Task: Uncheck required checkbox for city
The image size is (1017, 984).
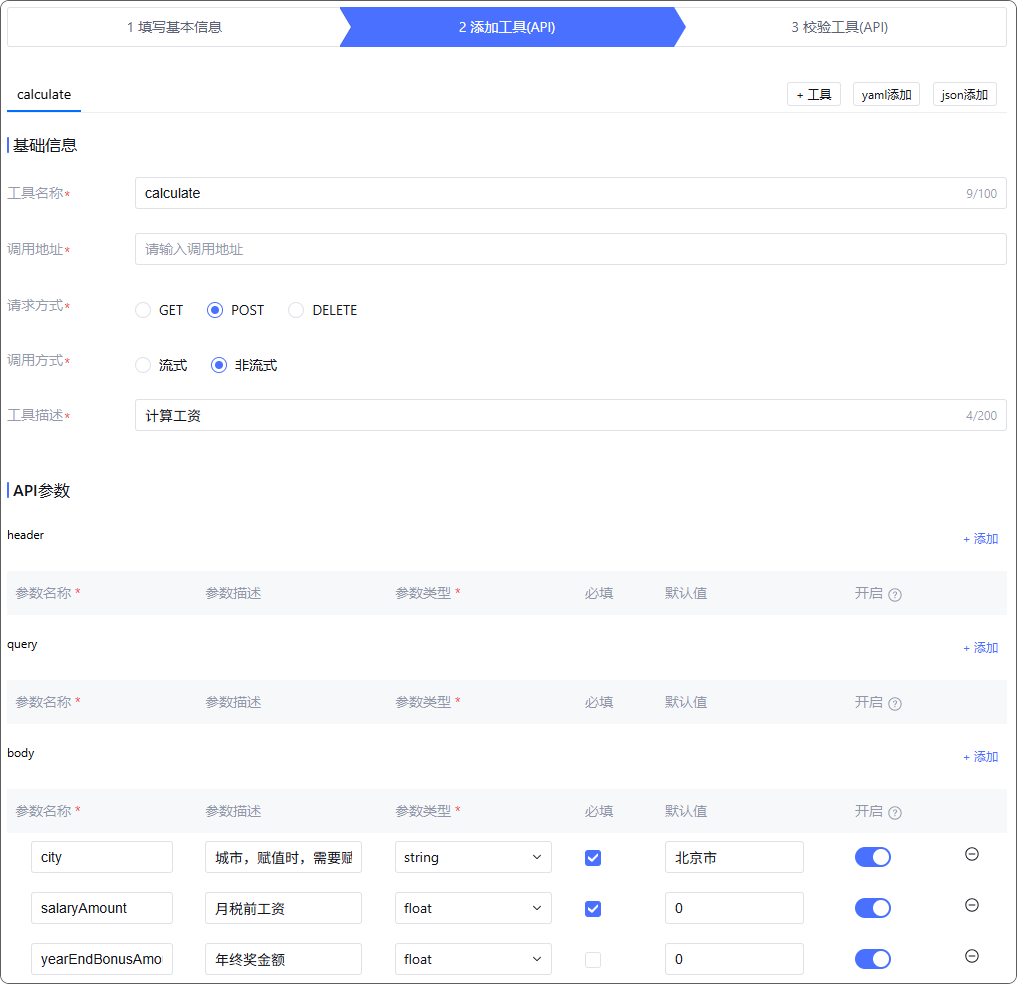Action: [593, 858]
